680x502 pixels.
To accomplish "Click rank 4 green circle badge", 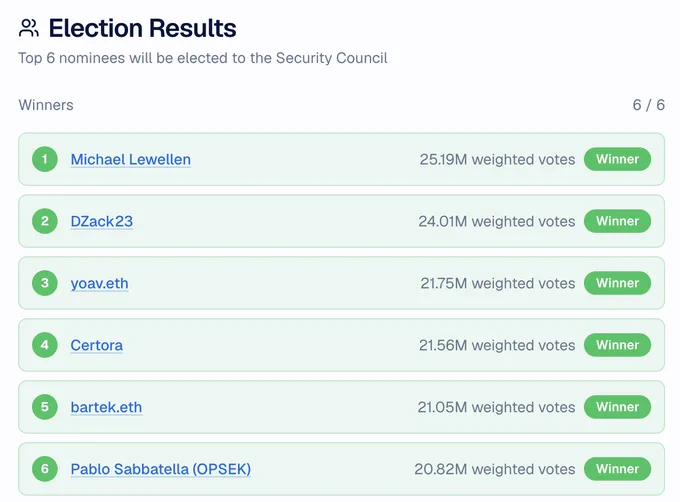I will pos(45,345).
